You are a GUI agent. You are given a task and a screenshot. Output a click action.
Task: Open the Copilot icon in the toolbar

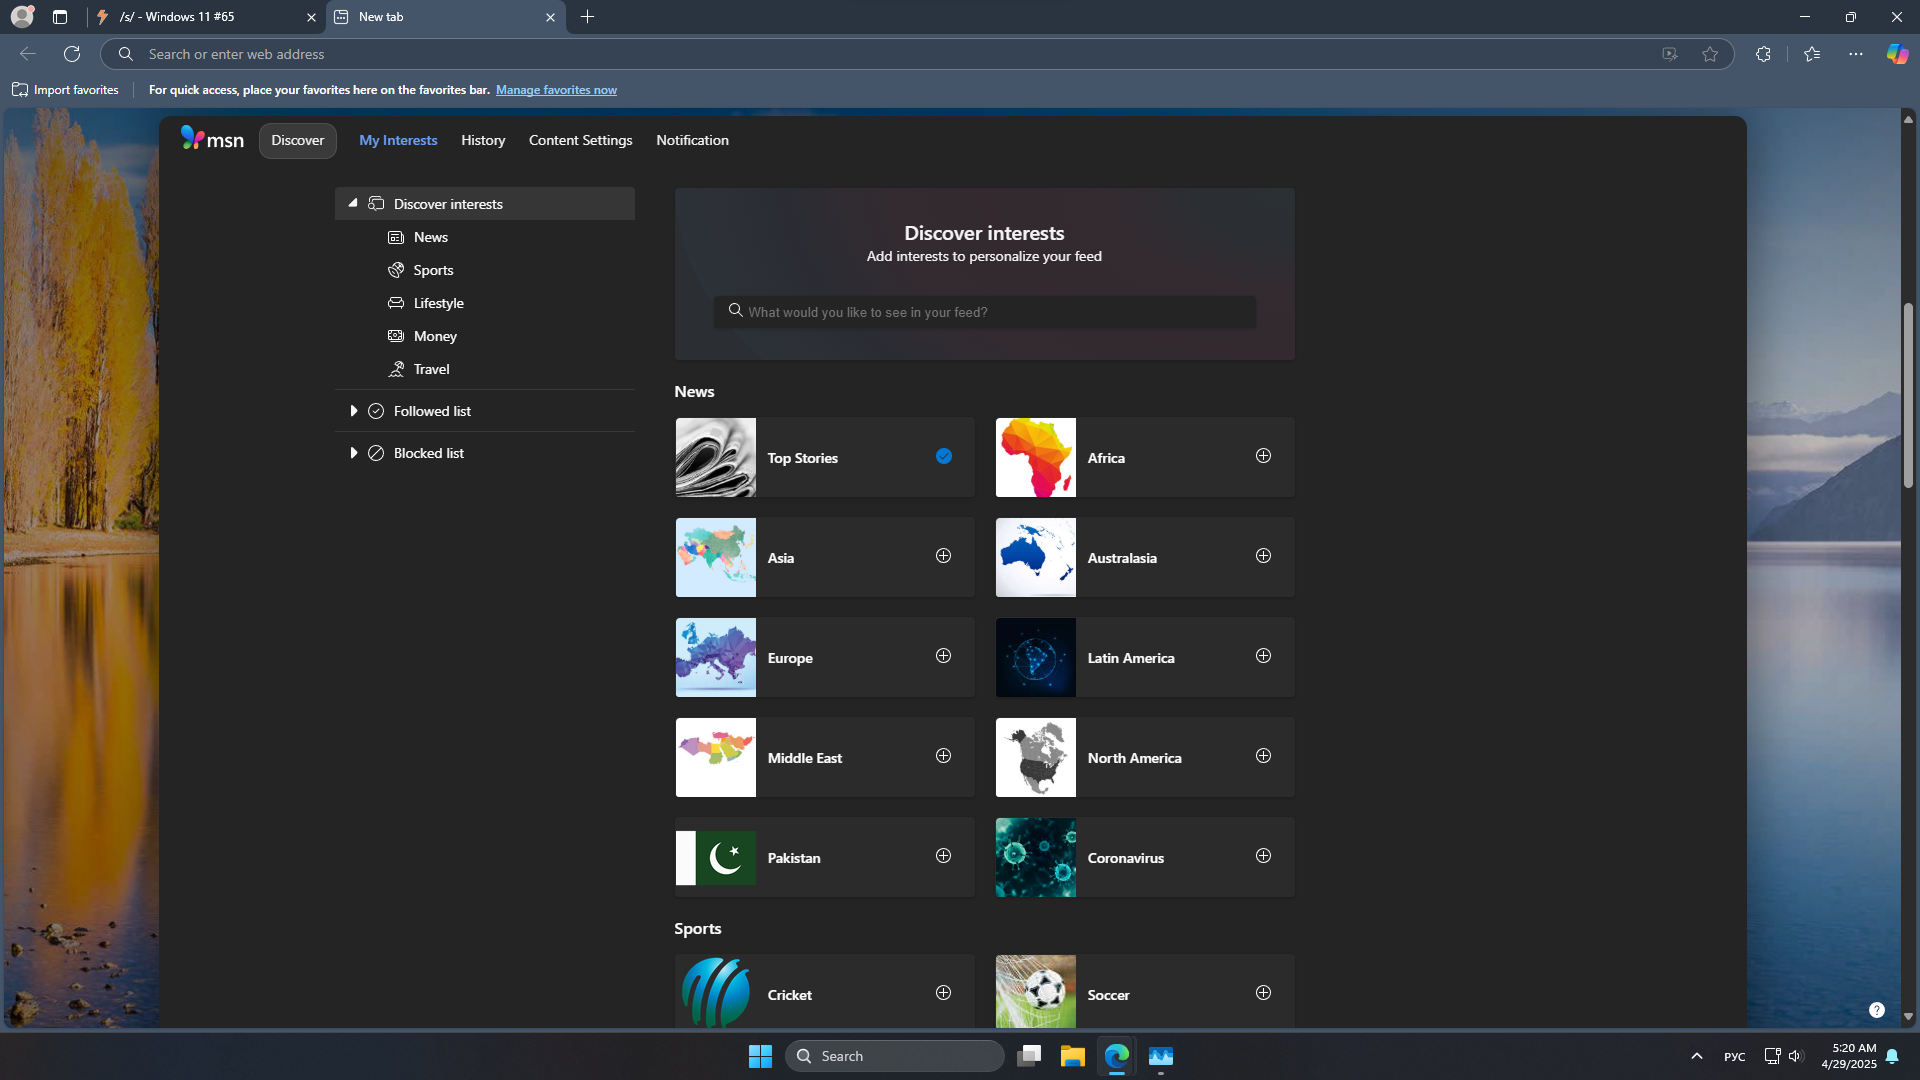pos(1897,54)
